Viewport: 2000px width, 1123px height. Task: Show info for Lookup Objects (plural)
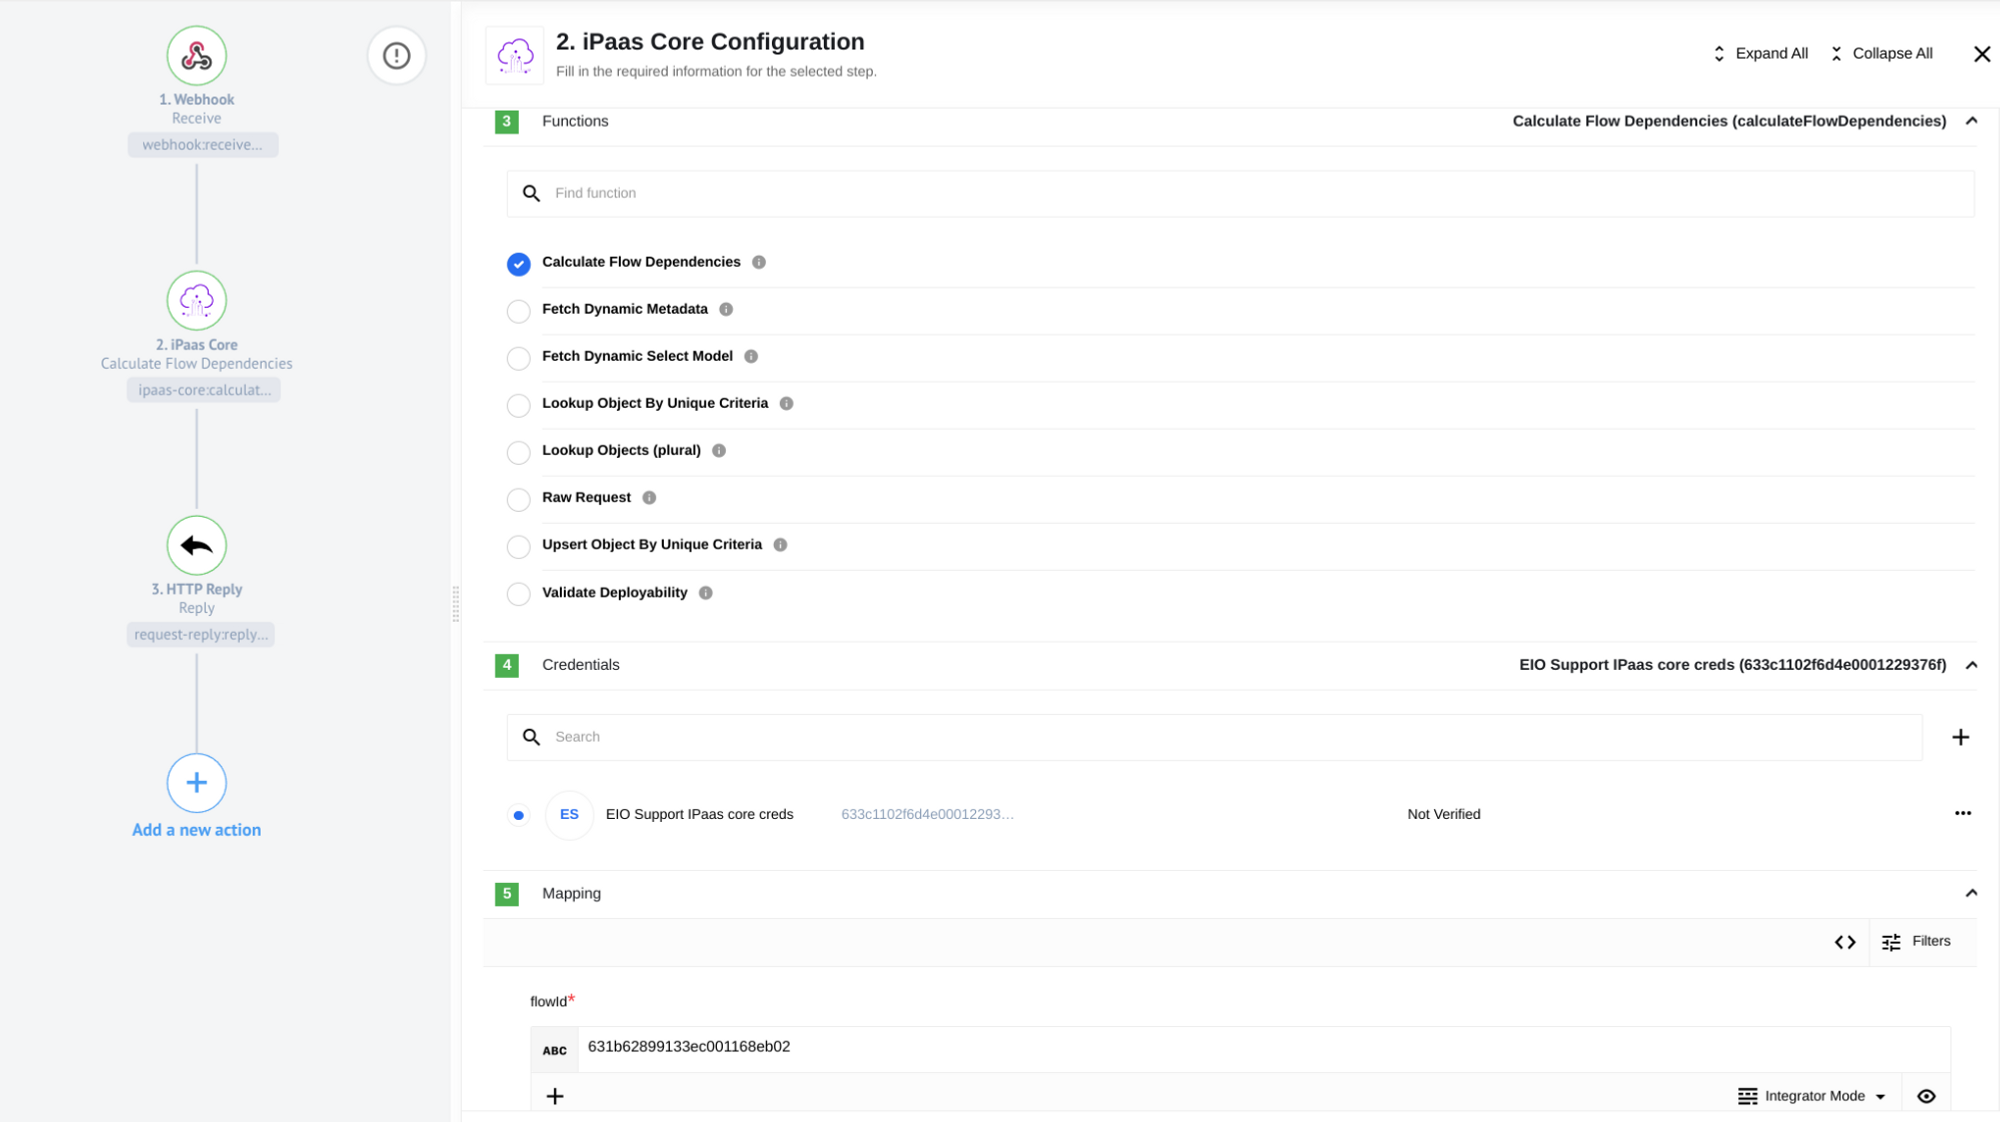point(719,451)
